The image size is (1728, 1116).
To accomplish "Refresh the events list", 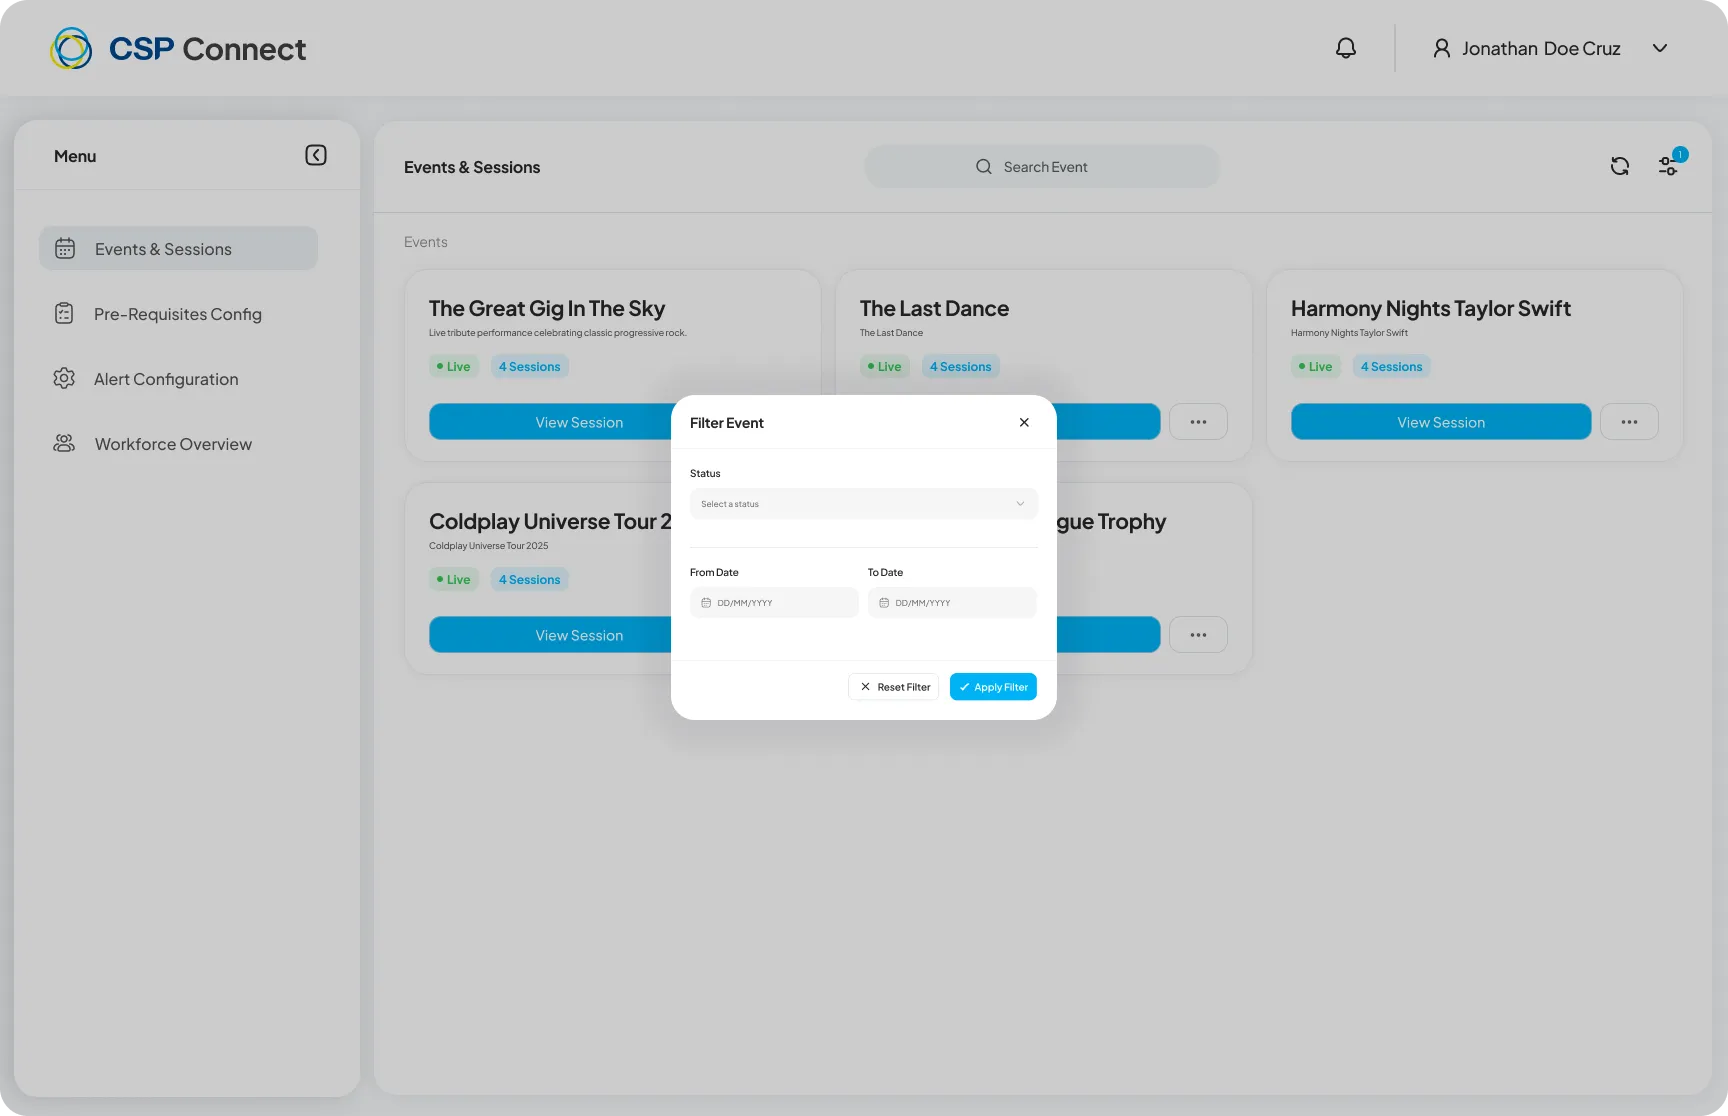I will pos(1620,166).
